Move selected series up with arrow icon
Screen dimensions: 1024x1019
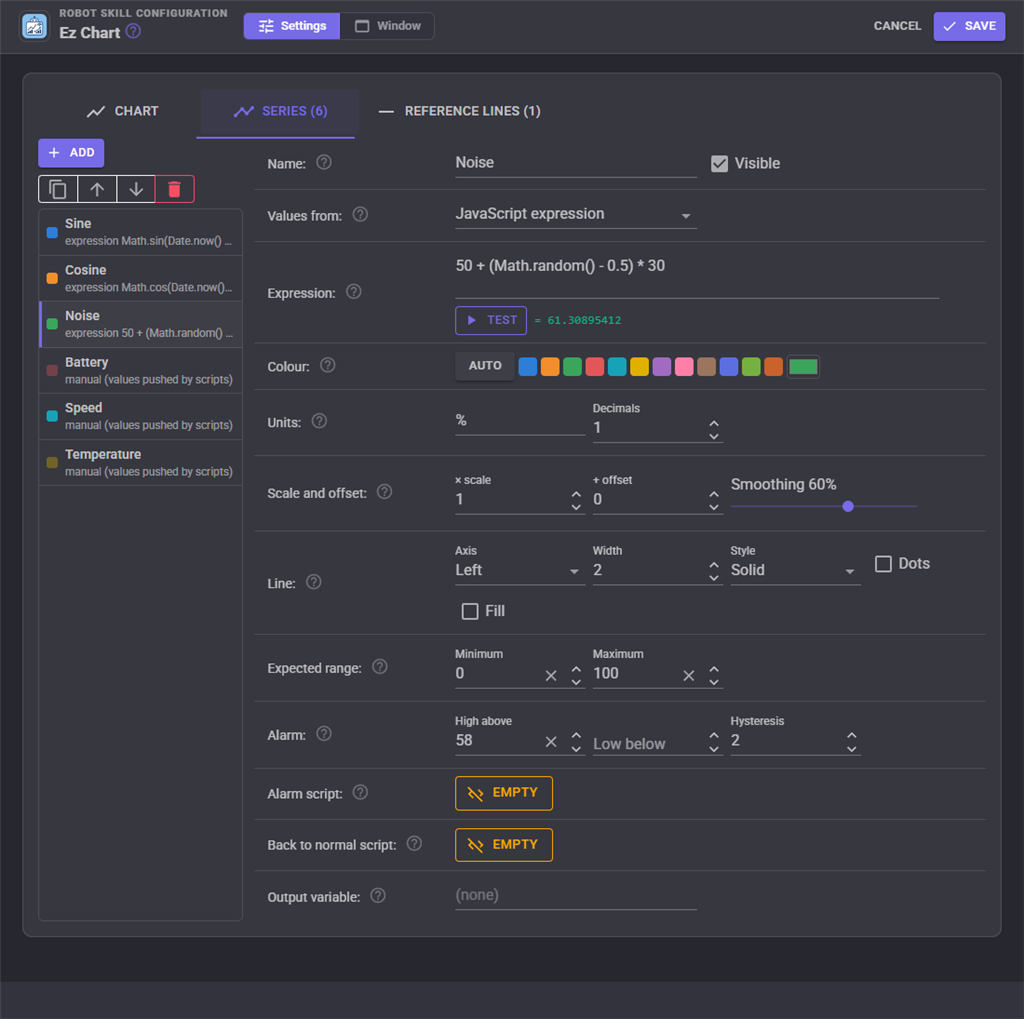pos(97,189)
